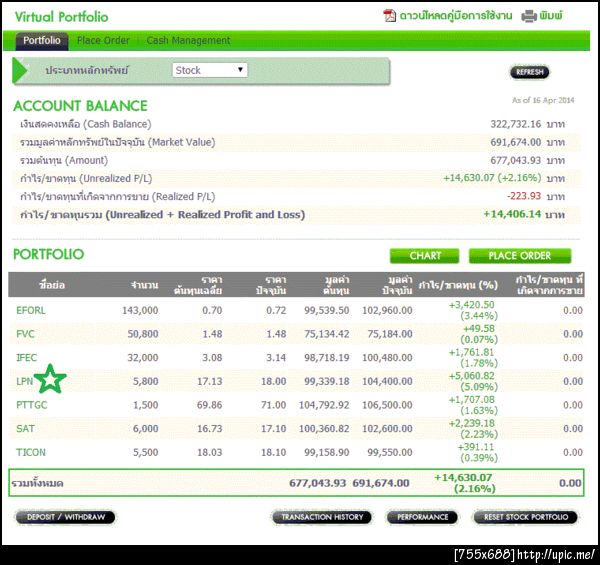Image resolution: width=600 pixels, height=565 pixels.
Task: Click the TICON stock symbol
Action: [31, 452]
